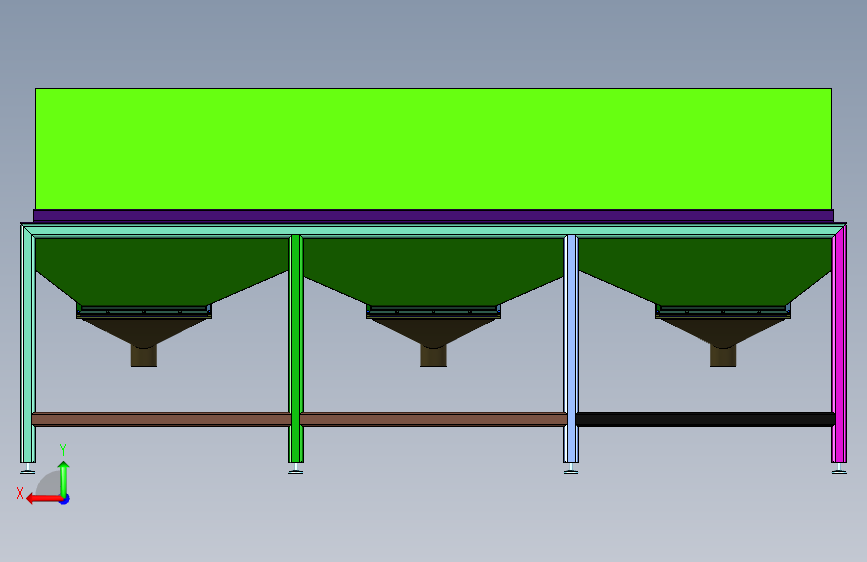Viewport: 867px width, 562px height.
Task: Select the green vertical frame leg
Action: pos(296,348)
